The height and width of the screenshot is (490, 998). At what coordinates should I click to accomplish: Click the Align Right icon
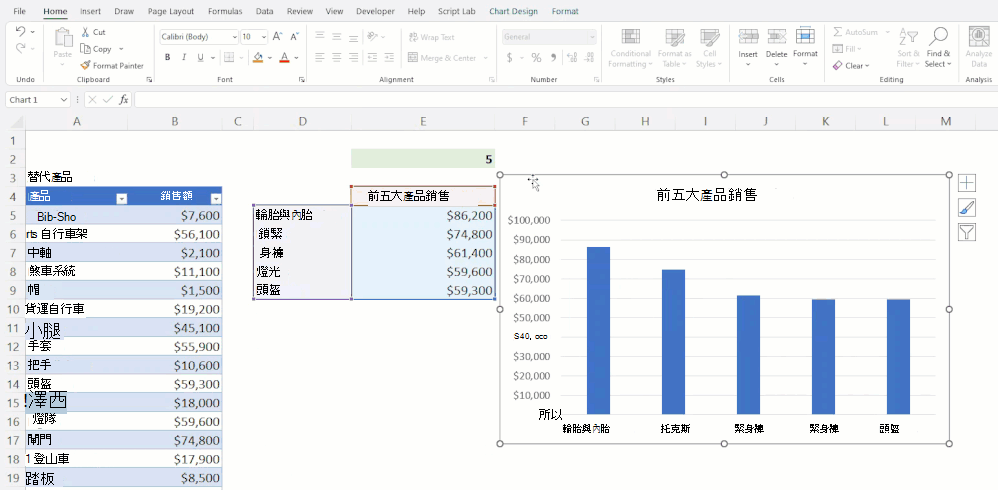(353, 58)
